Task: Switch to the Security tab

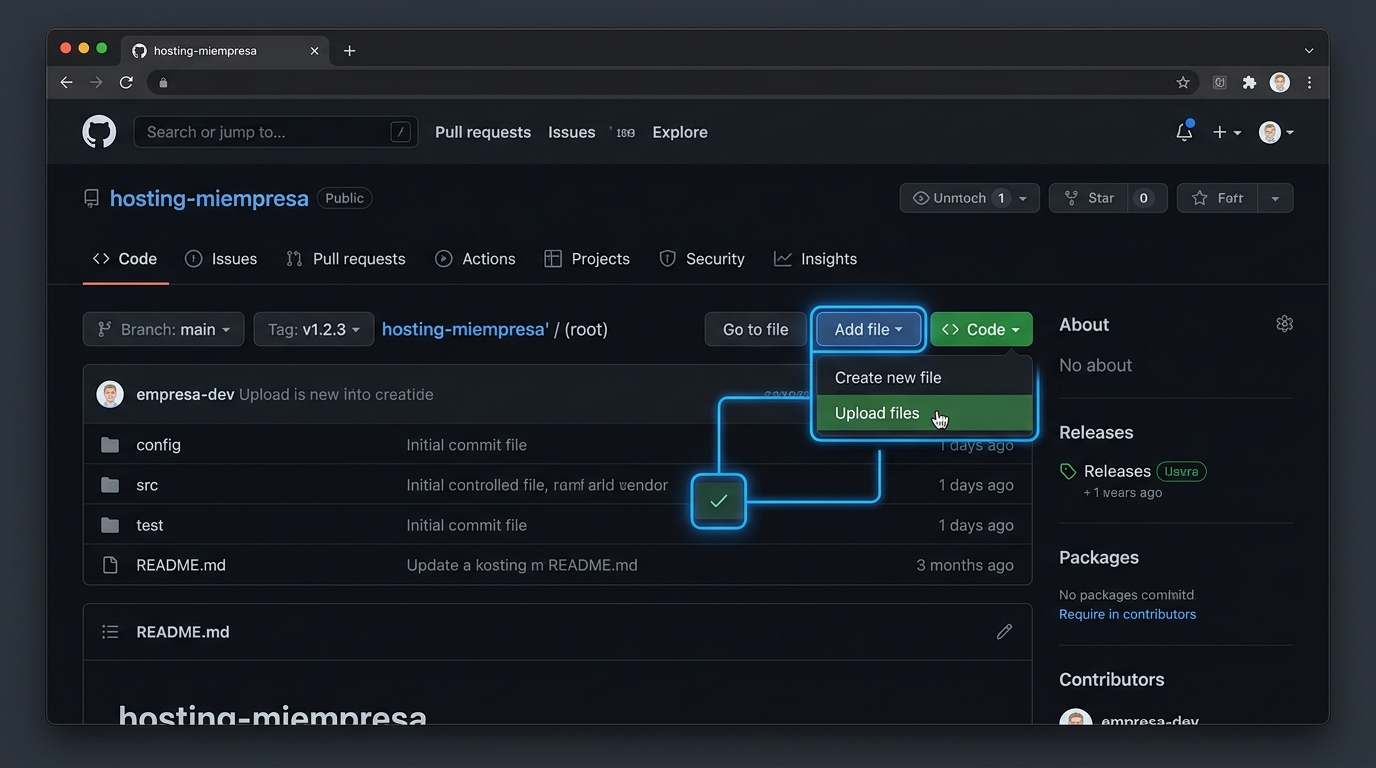Action: (x=702, y=259)
